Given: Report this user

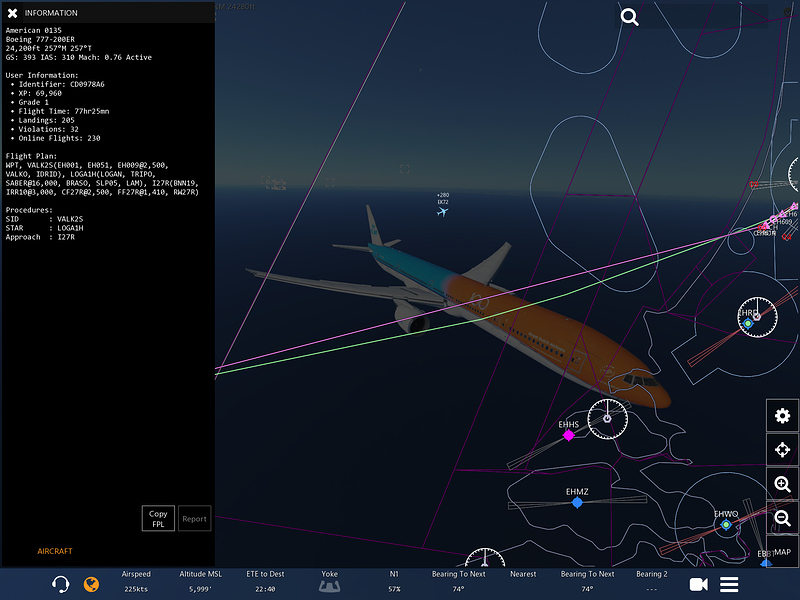Looking at the screenshot, I should 194,518.
